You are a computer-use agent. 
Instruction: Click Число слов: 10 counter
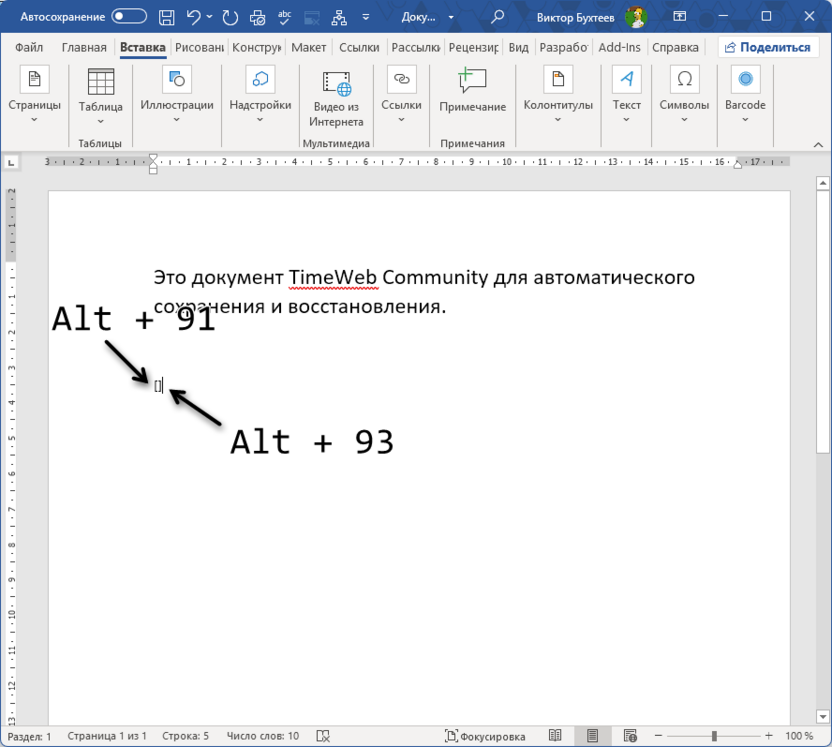point(263,736)
